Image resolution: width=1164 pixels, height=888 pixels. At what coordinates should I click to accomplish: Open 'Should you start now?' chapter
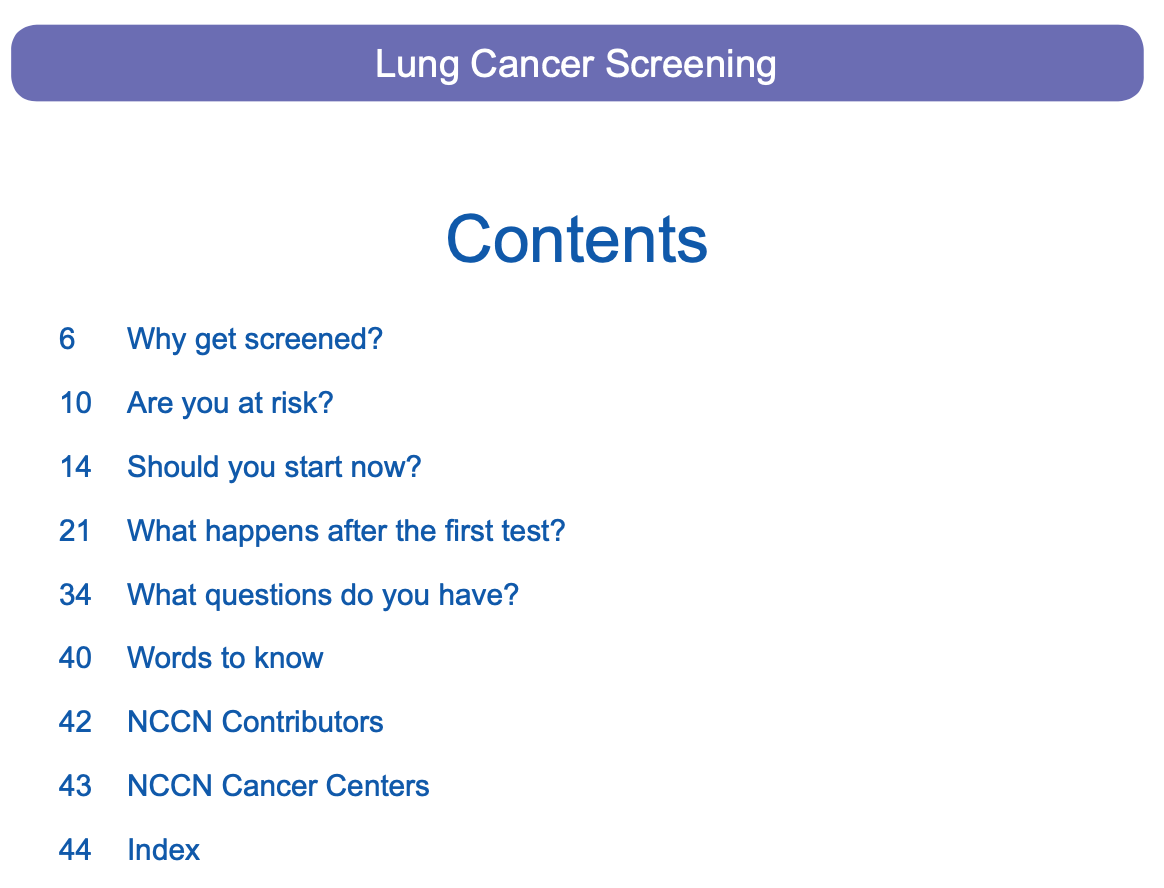point(273,467)
